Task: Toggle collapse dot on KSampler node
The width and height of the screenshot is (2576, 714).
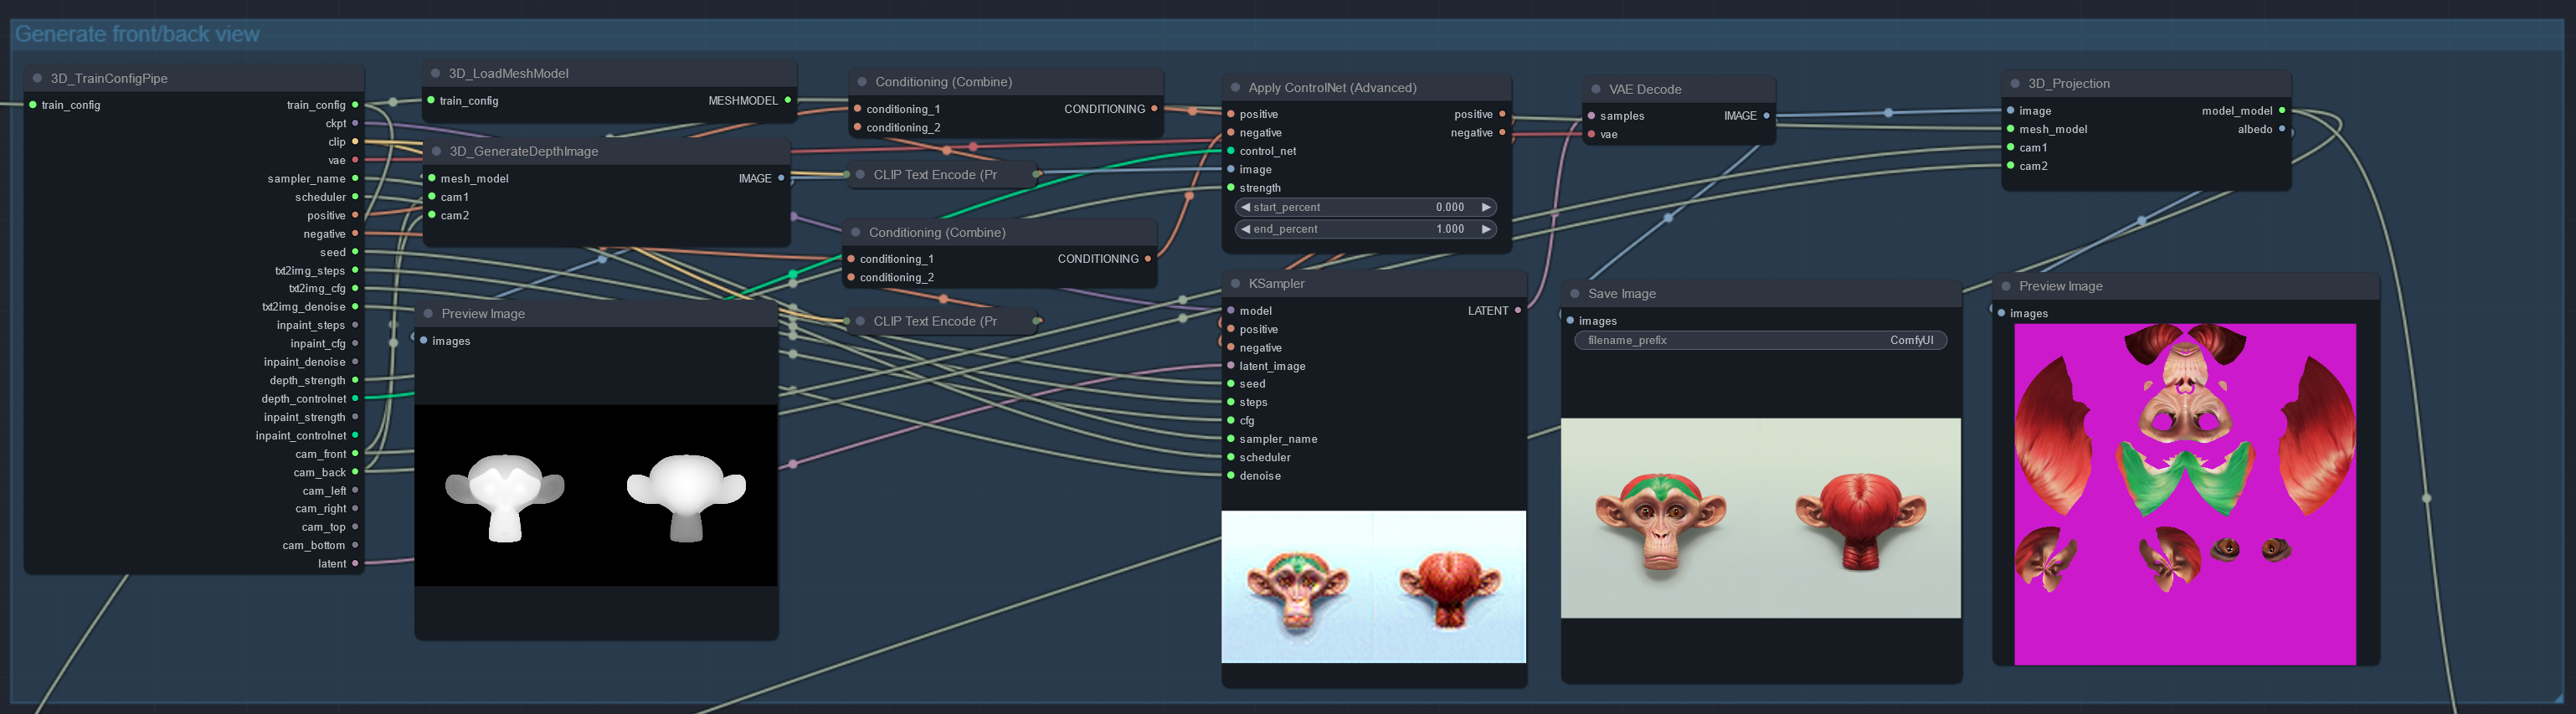Action: (x=1236, y=284)
